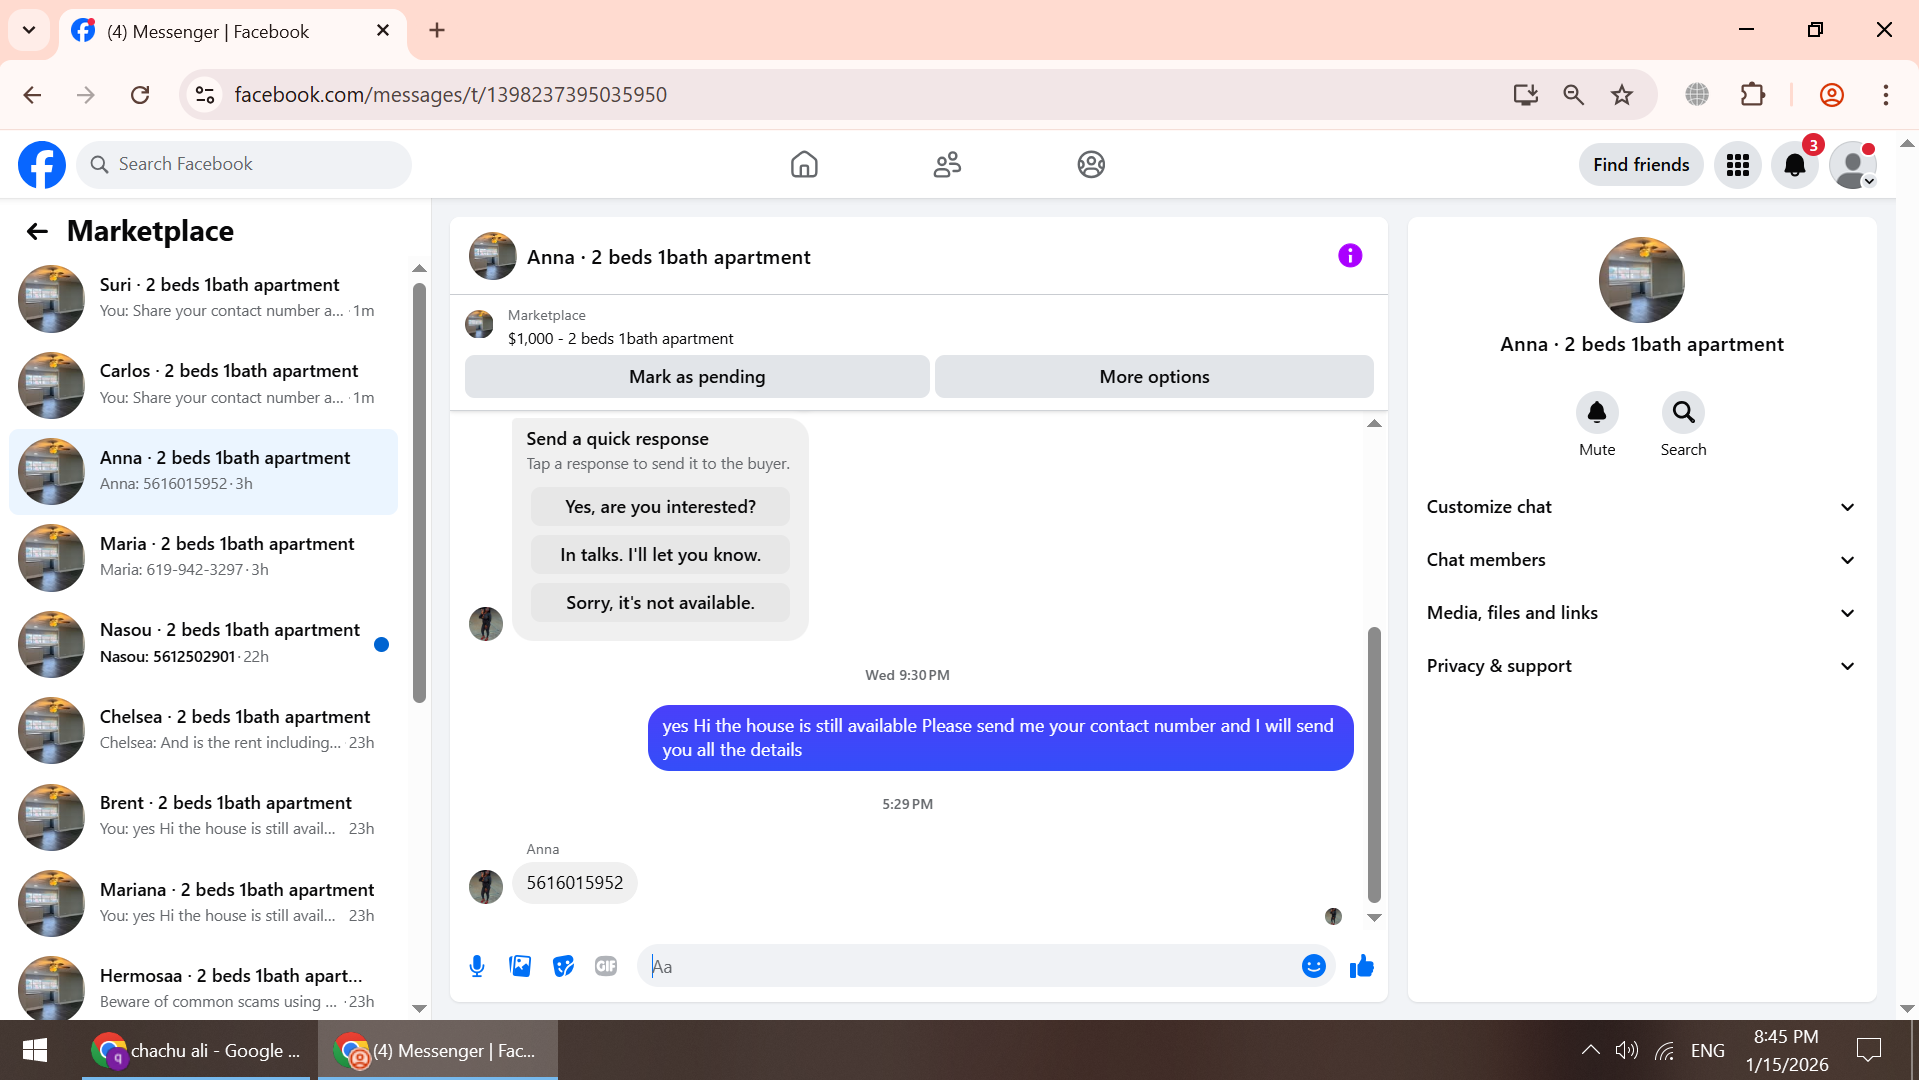The width and height of the screenshot is (1919, 1080).
Task: Open the Maria conversation
Action: click(x=204, y=558)
